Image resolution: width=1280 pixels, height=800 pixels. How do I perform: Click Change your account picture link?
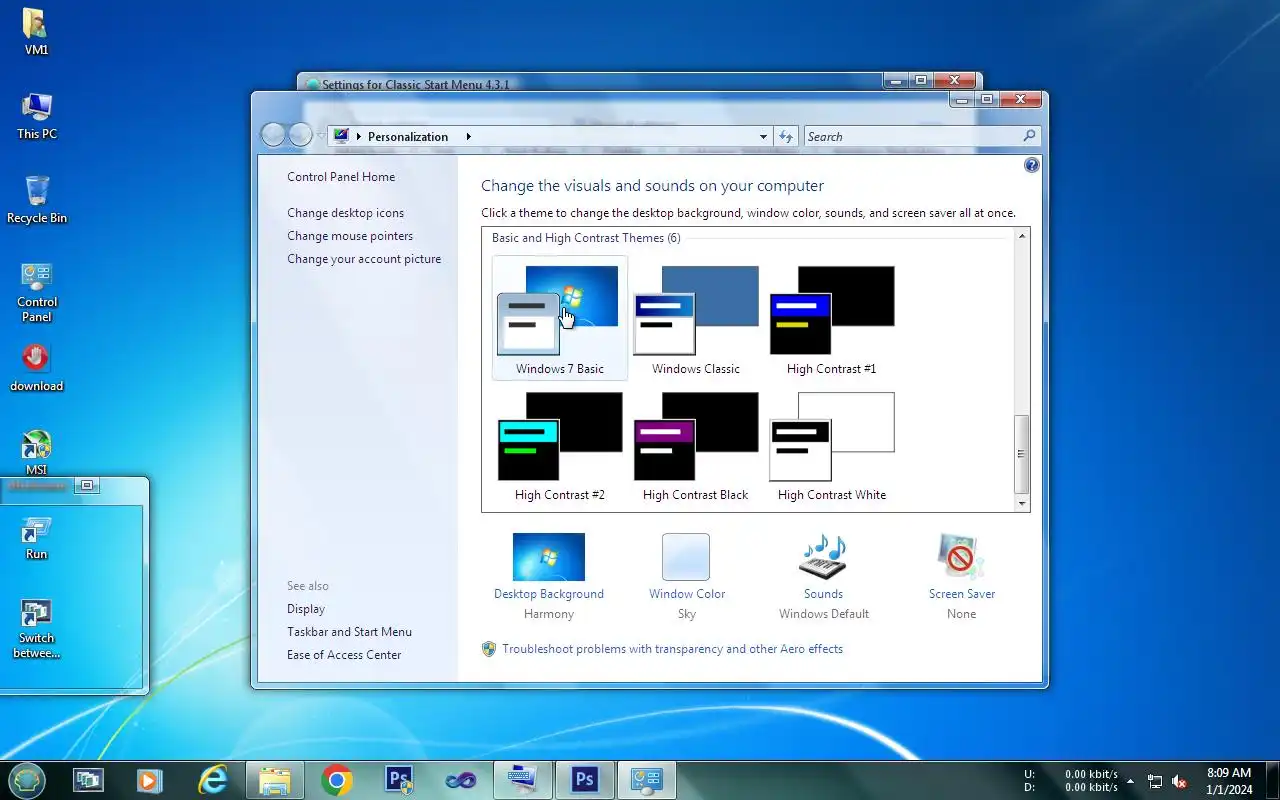364,259
